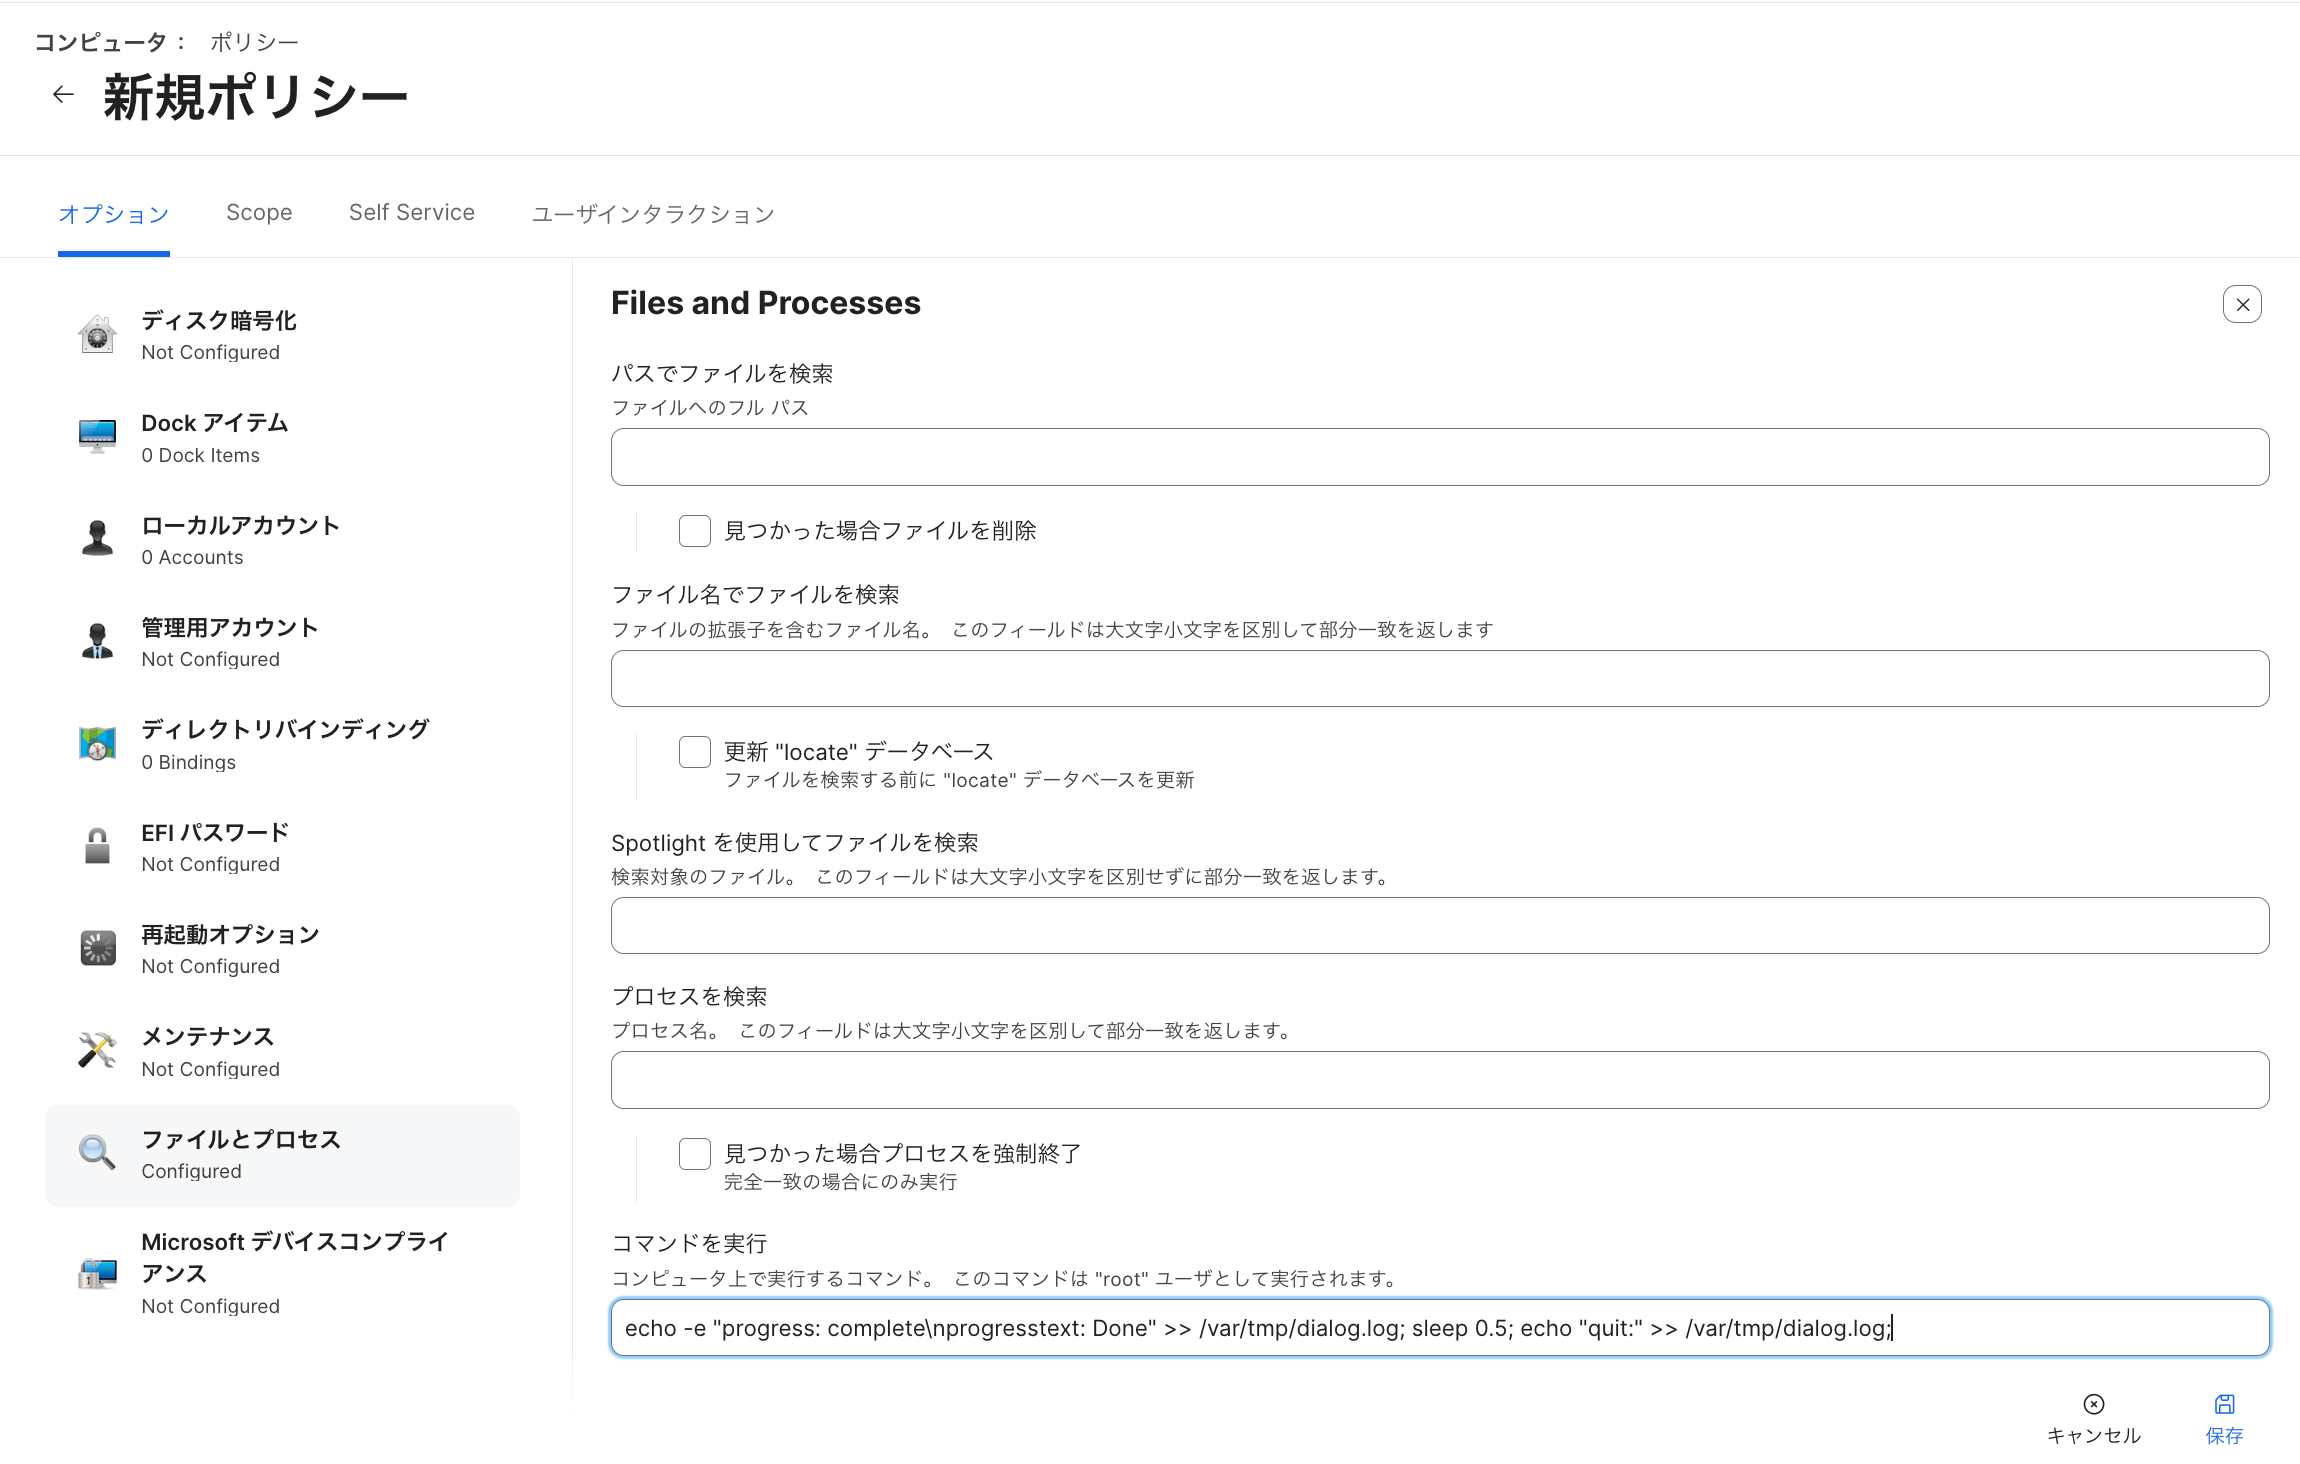
Task: Enable 見つかった場合ファイルを削除 checkbox
Action: [x=695, y=531]
